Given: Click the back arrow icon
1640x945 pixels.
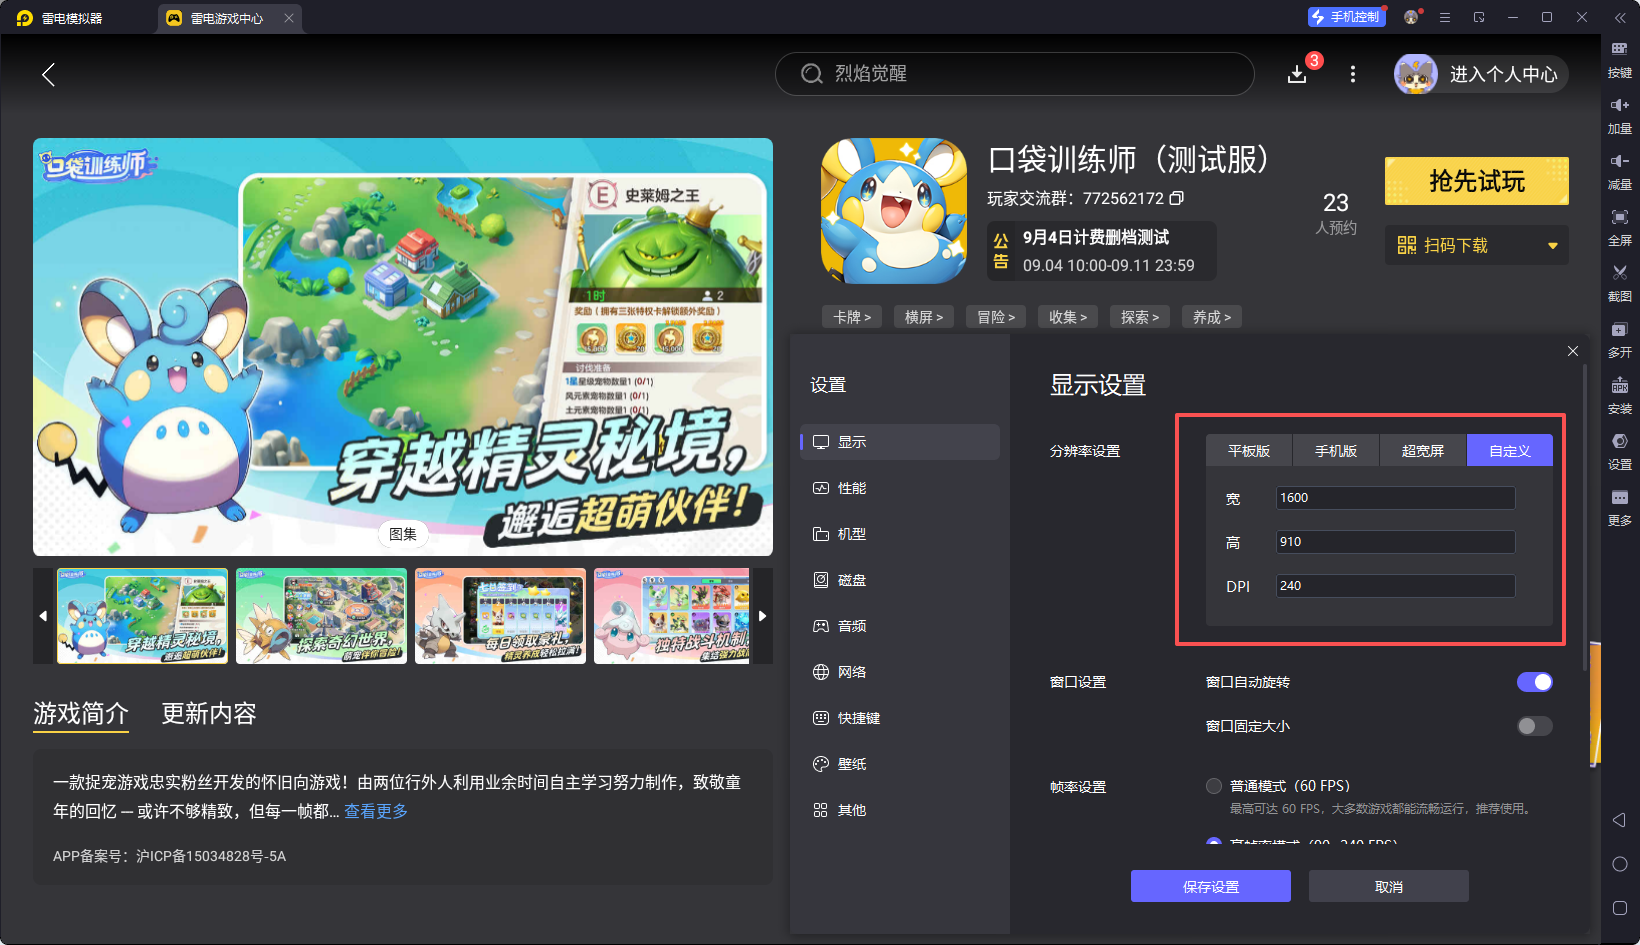Looking at the screenshot, I should [x=48, y=74].
